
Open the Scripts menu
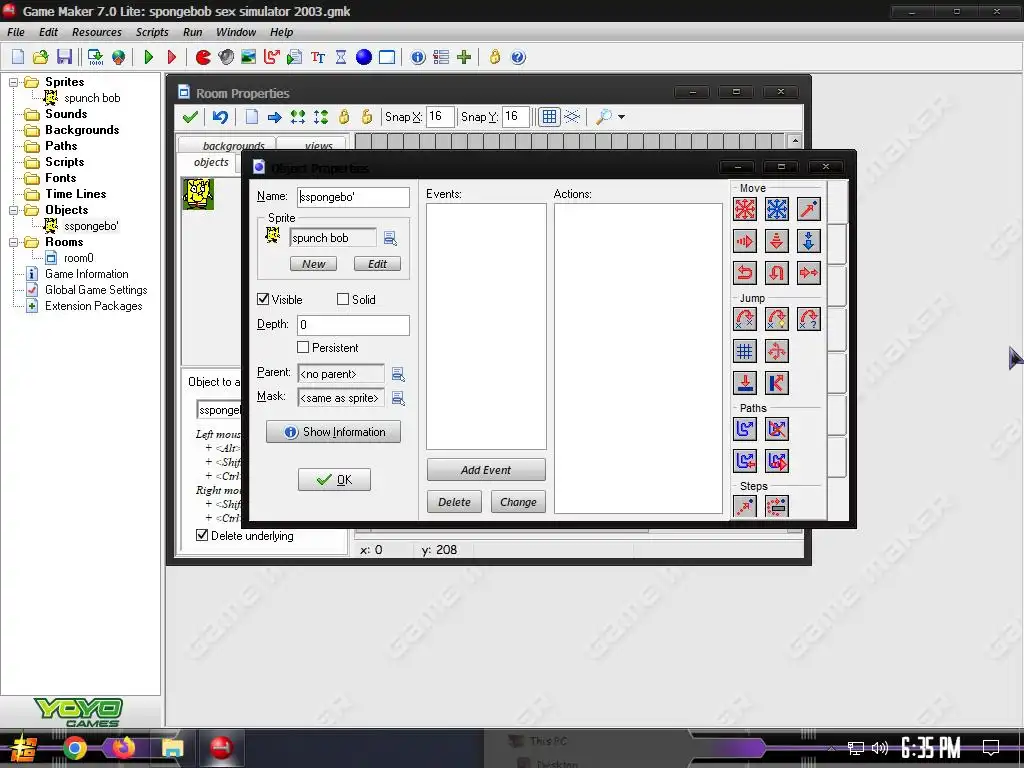pyautogui.click(x=152, y=32)
